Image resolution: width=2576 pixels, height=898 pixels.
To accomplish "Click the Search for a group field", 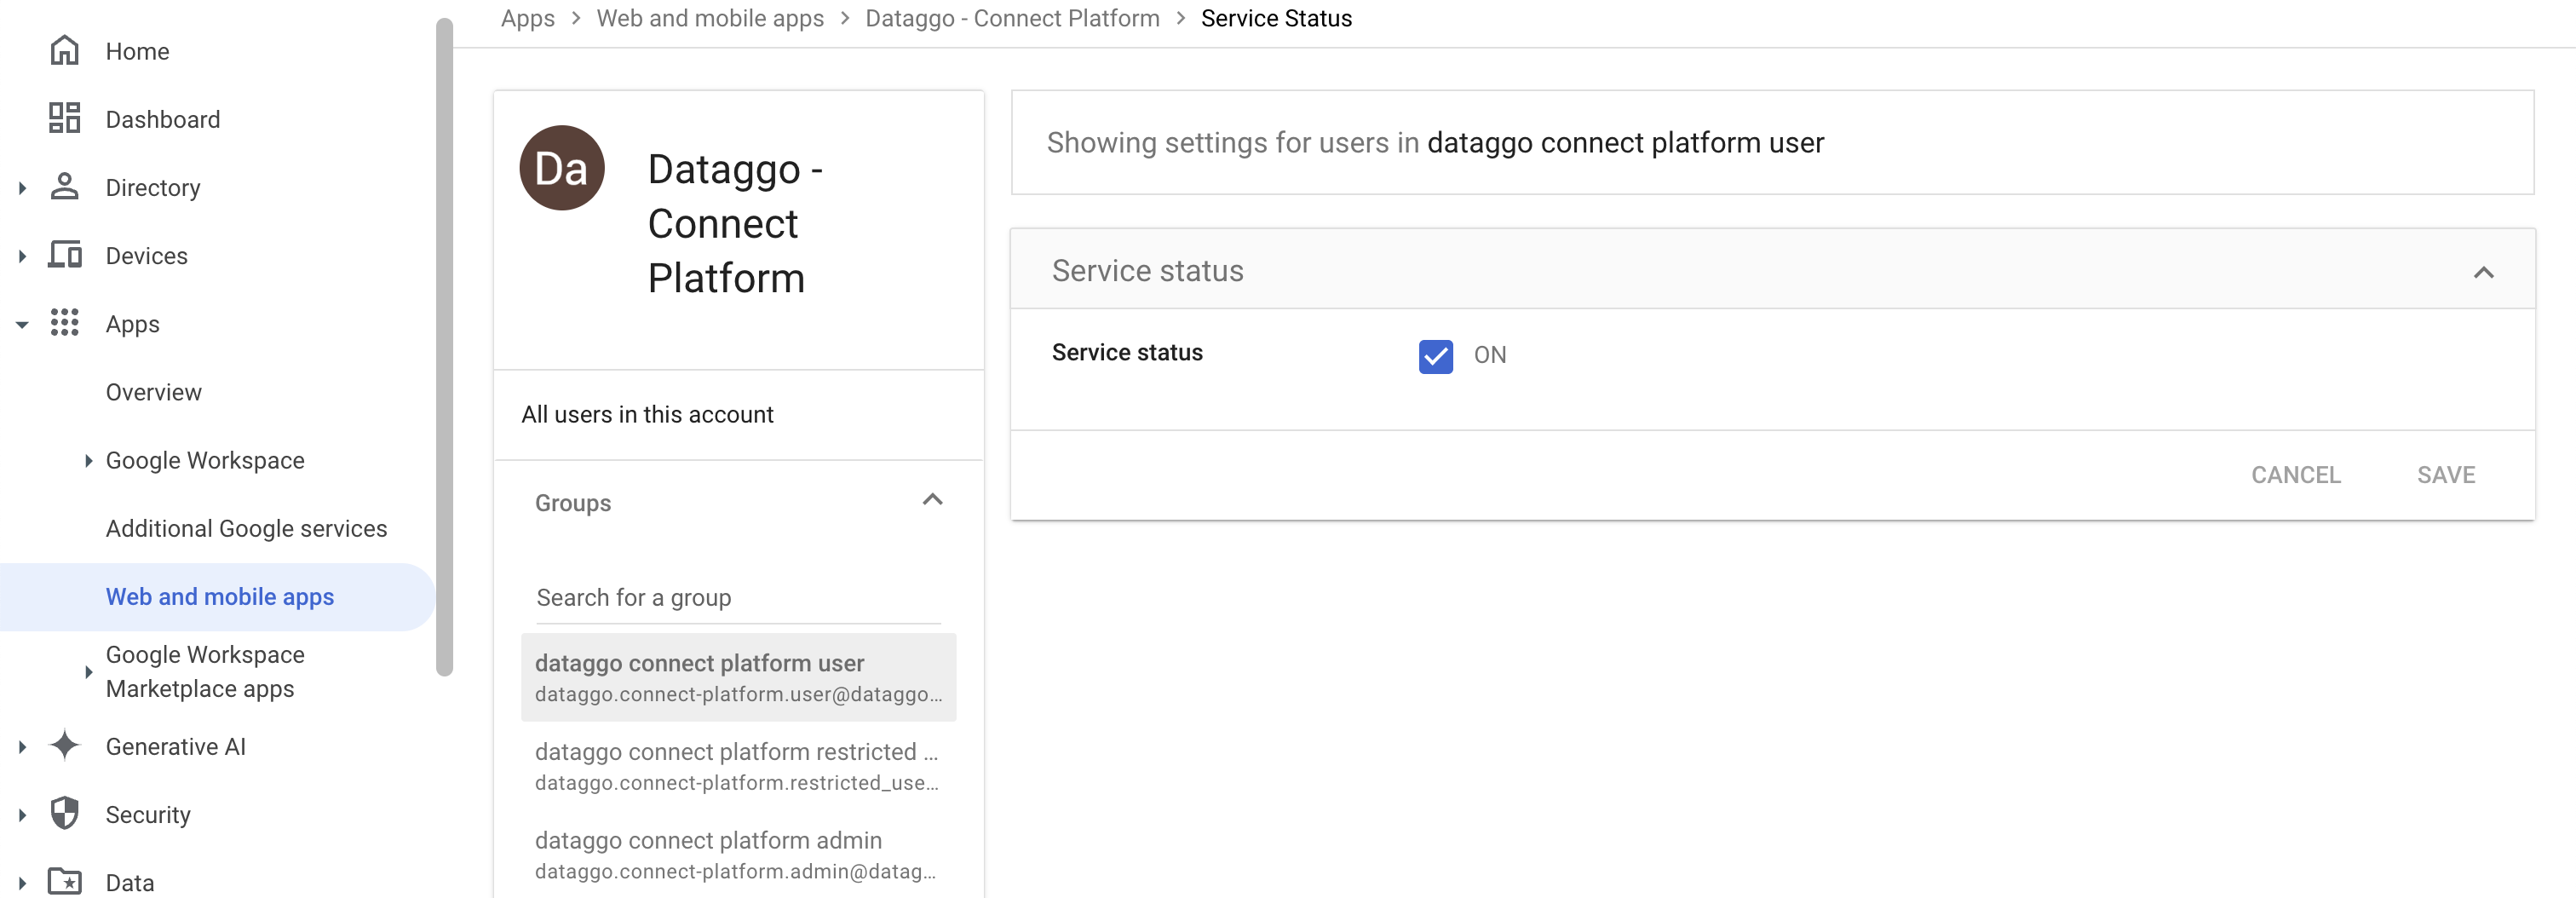I will click(x=735, y=597).
